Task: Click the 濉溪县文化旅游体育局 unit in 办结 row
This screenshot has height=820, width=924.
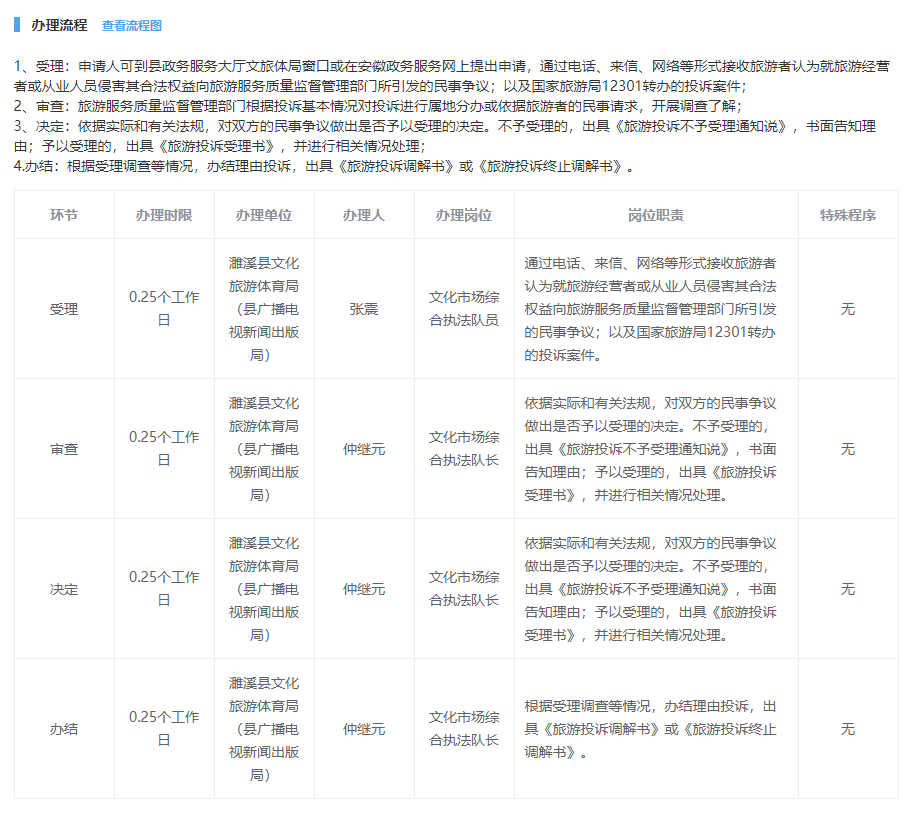Action: coord(264,729)
